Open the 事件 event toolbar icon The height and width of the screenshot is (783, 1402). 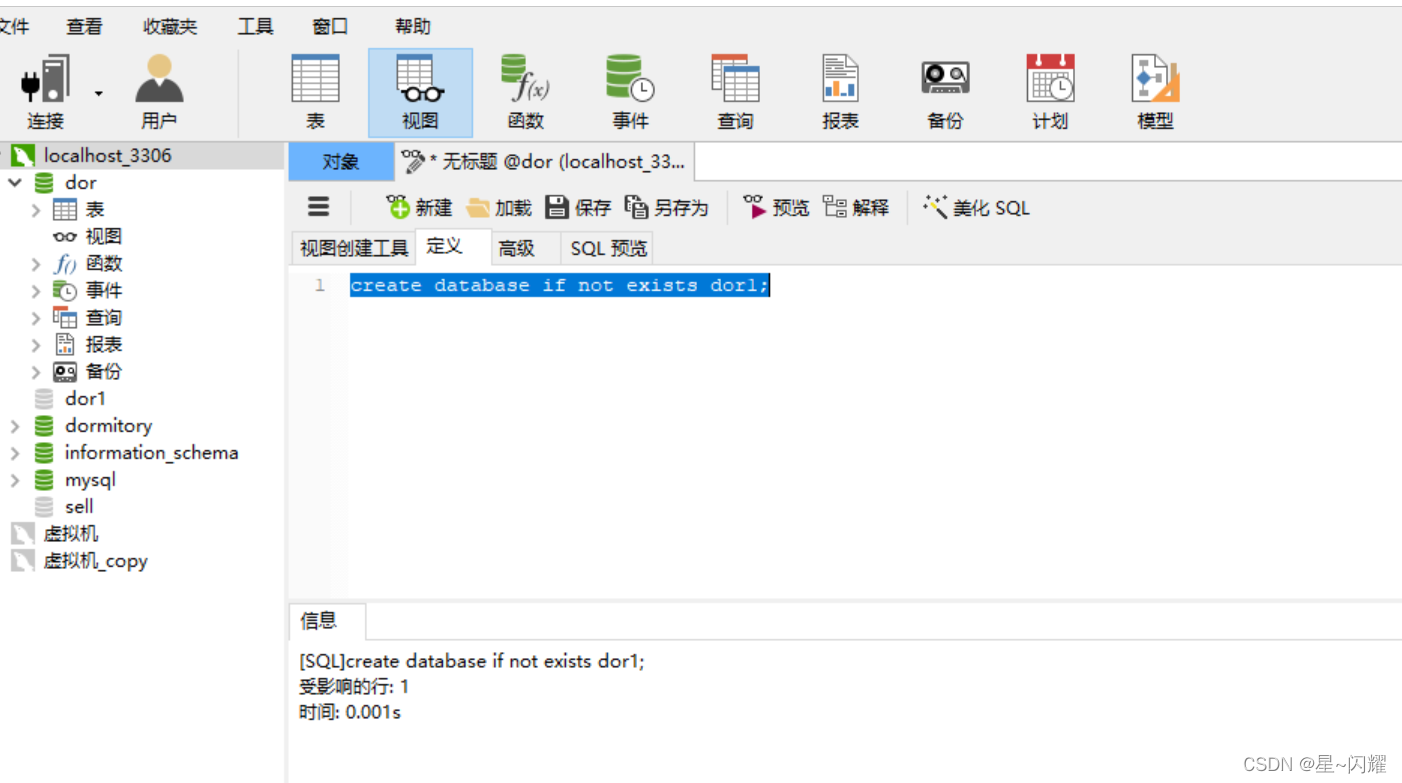click(630, 93)
